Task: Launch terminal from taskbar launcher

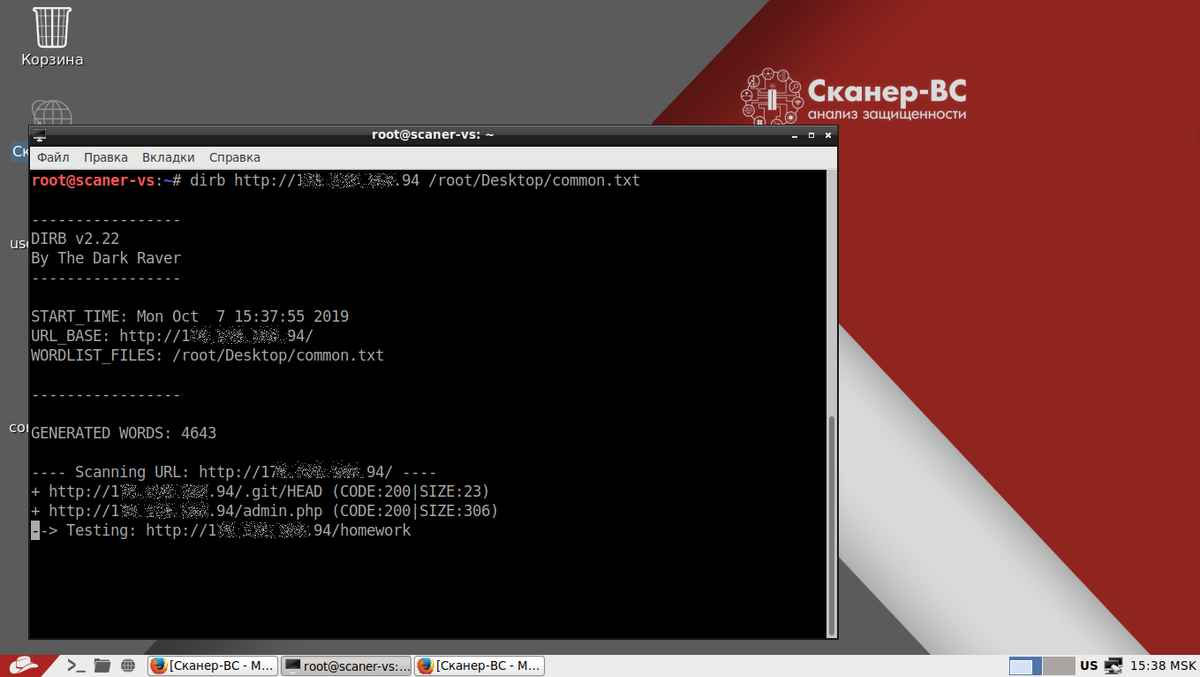Action: [x=75, y=665]
